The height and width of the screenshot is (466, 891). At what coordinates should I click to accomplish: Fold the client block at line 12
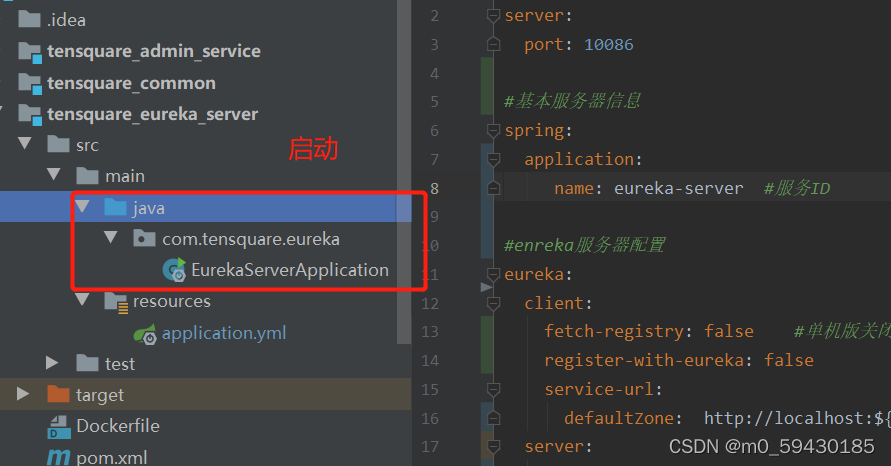(x=493, y=303)
